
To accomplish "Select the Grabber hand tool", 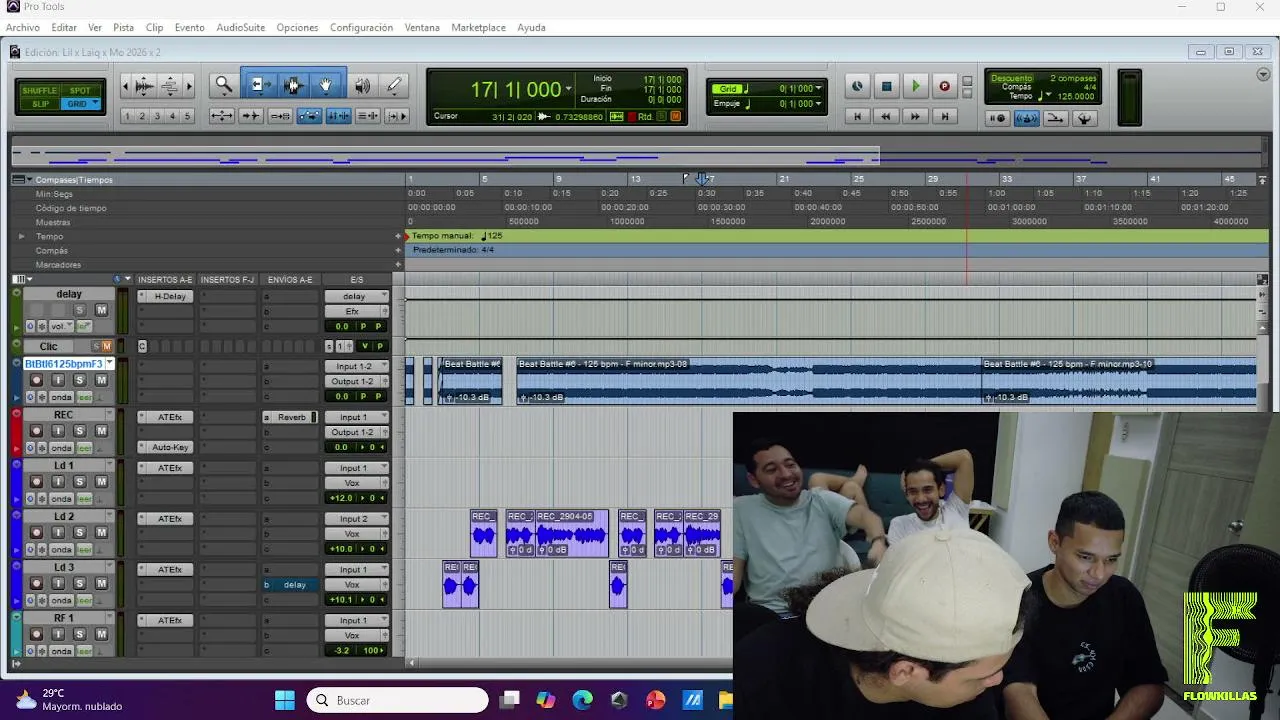I will point(326,86).
